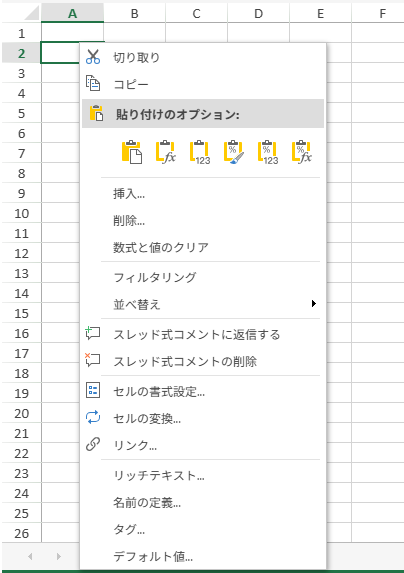Click the Format Cells list icon
This screenshot has height=573, width=404.
93,390
